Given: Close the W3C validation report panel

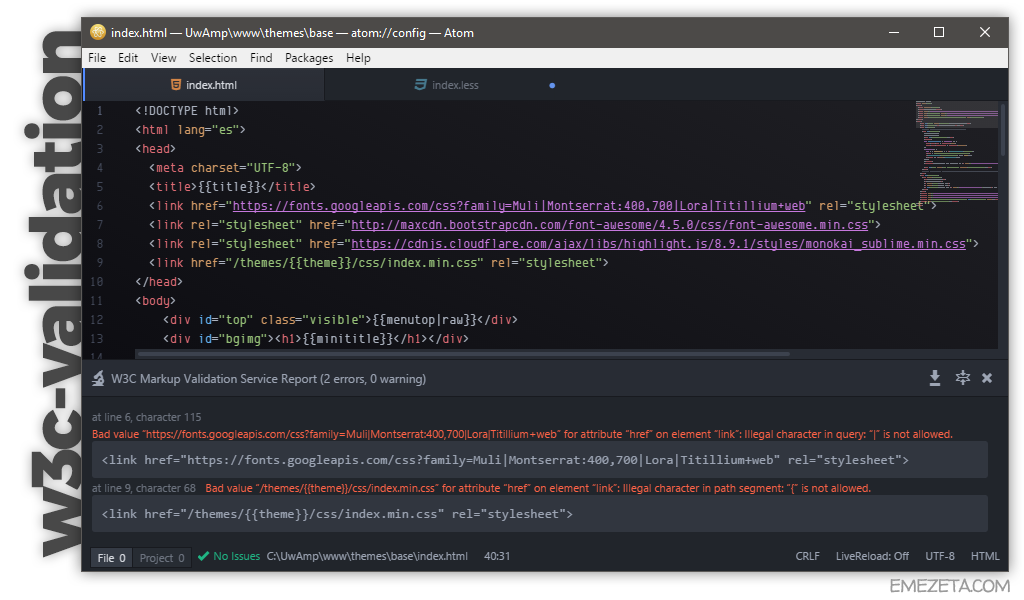Looking at the screenshot, I should coord(987,378).
